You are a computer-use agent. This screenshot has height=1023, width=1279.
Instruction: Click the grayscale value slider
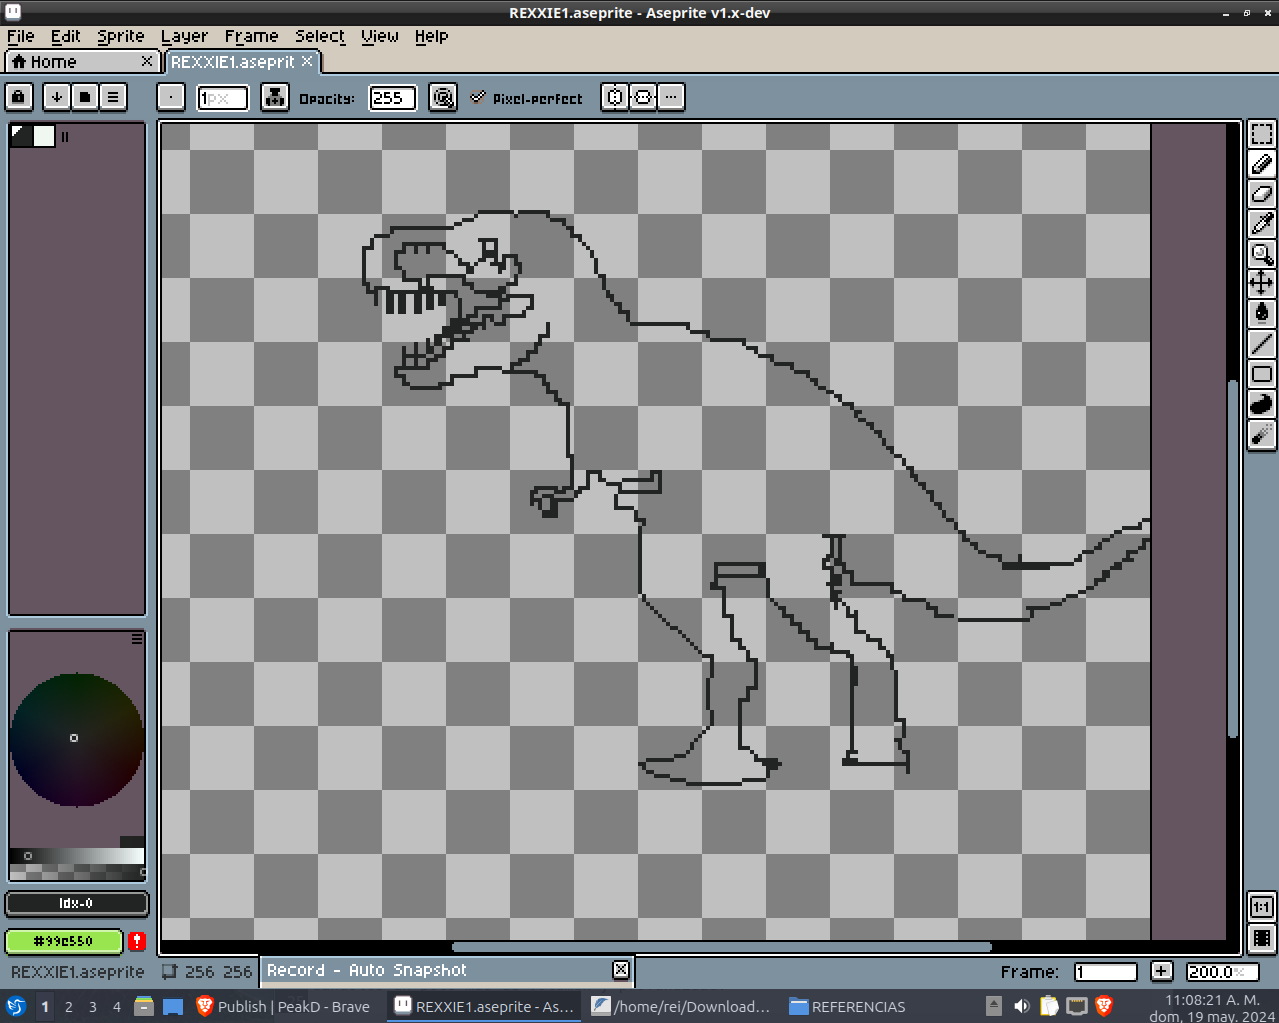[77, 856]
